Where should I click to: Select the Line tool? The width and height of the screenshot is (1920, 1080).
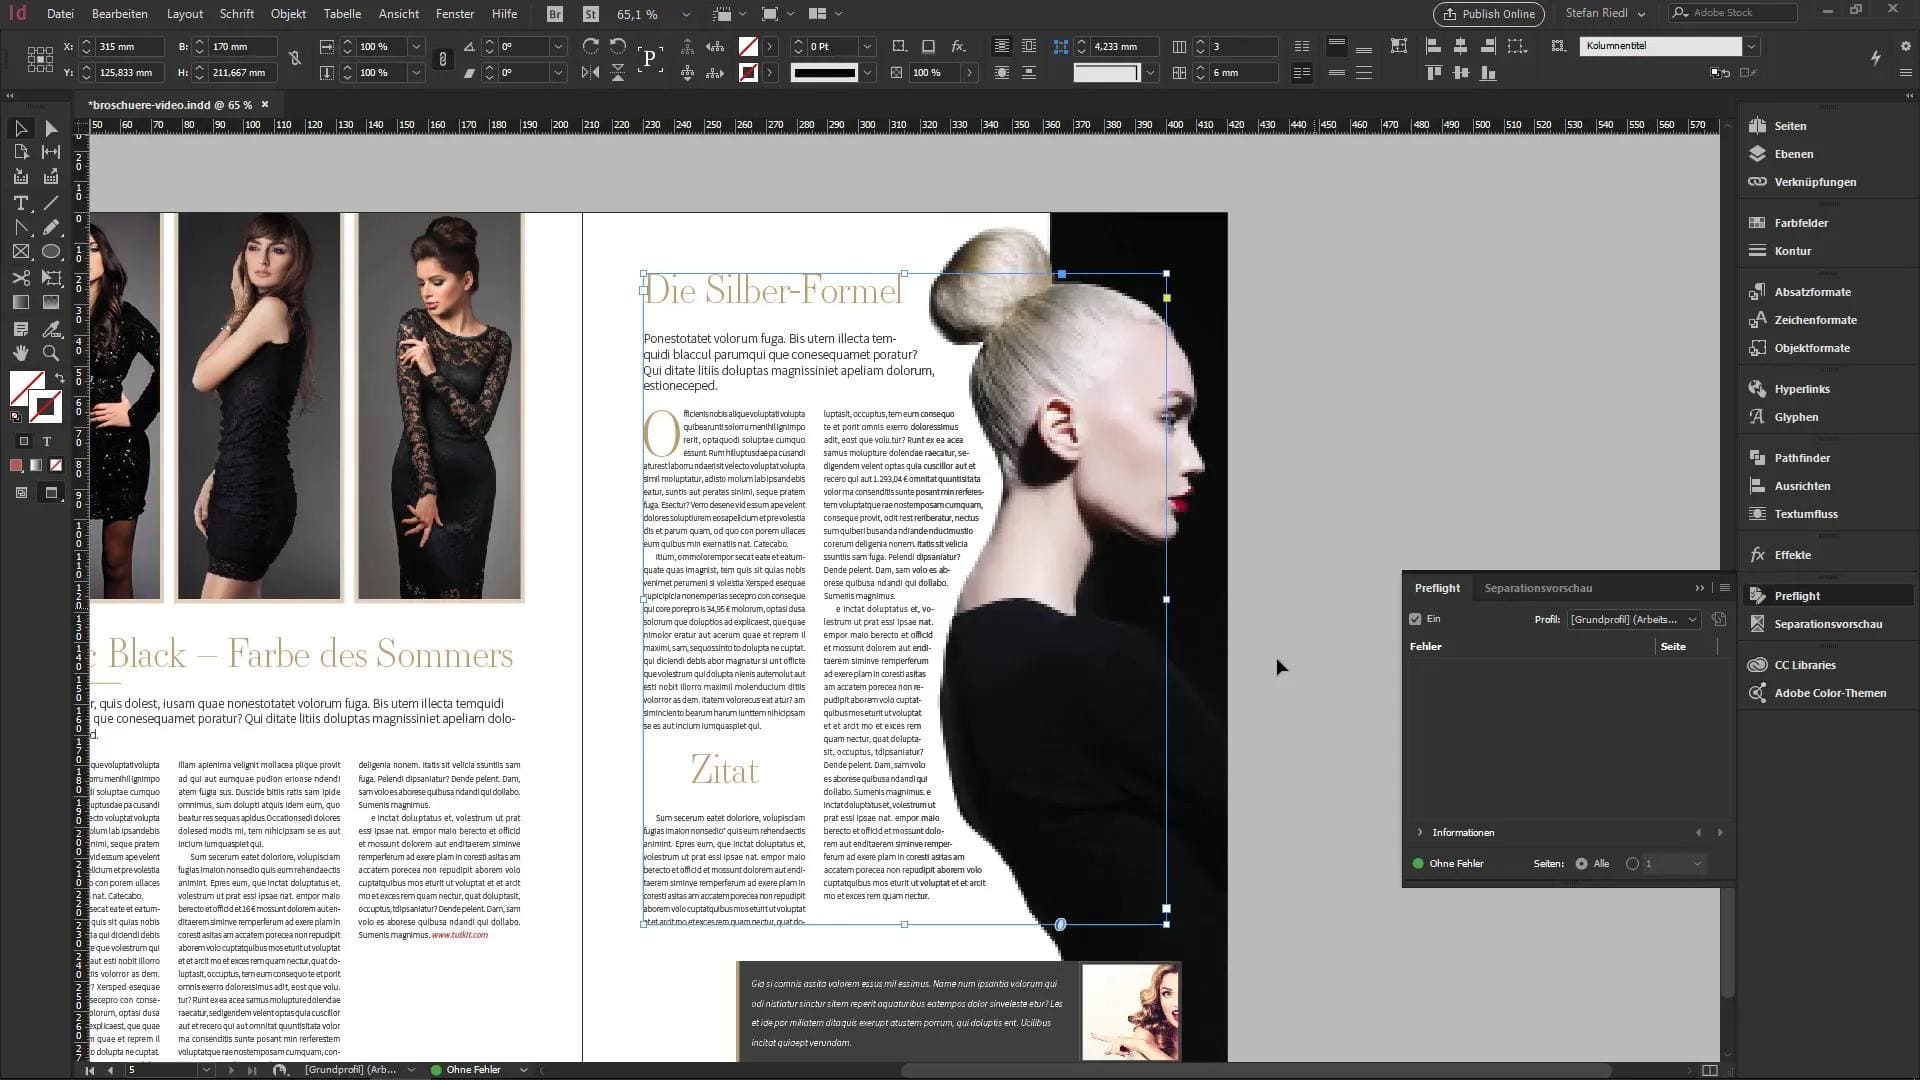pos(51,203)
